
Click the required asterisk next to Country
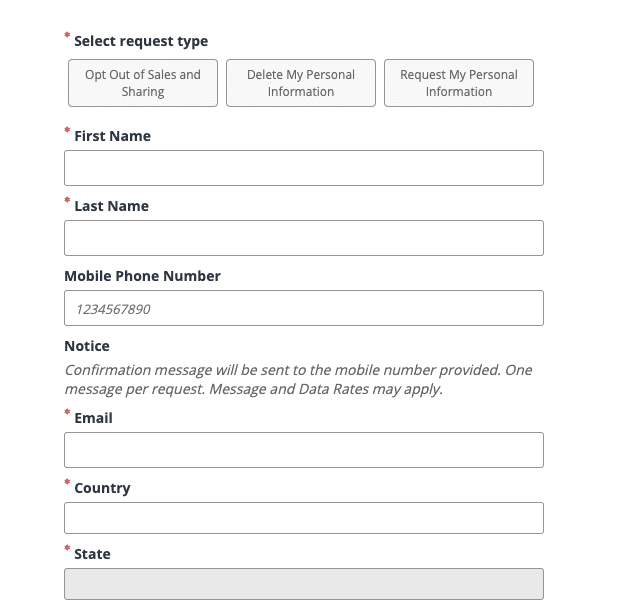pos(67,484)
